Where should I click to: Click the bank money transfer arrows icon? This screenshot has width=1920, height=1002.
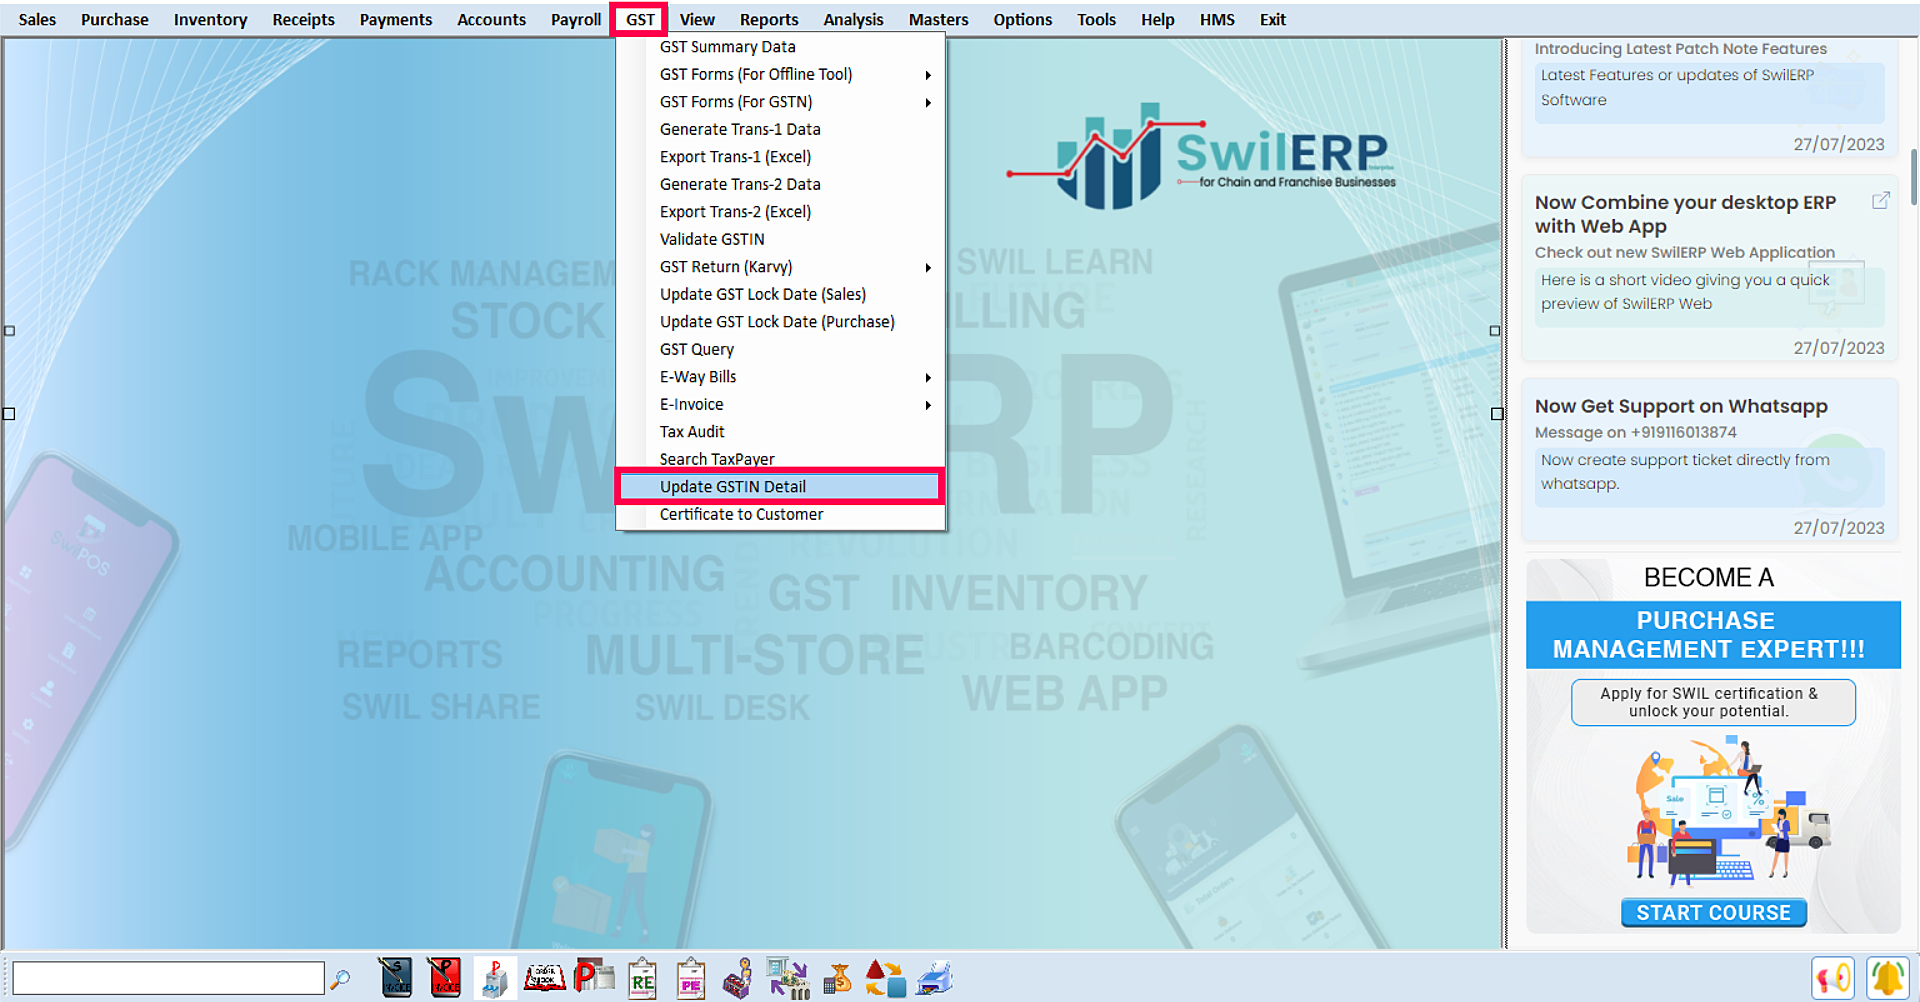788,978
